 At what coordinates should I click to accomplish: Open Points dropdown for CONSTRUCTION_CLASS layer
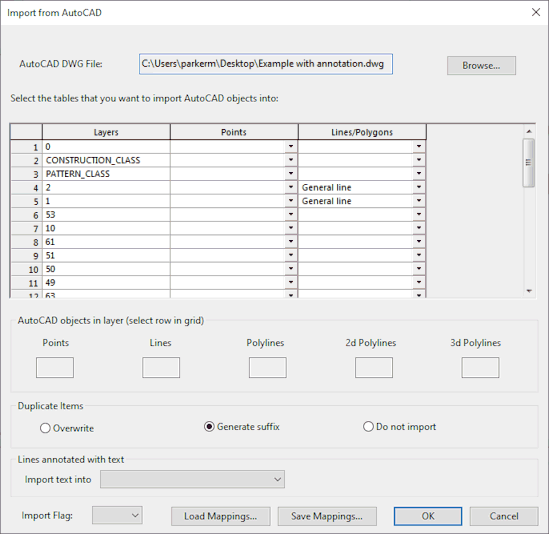coord(291,160)
